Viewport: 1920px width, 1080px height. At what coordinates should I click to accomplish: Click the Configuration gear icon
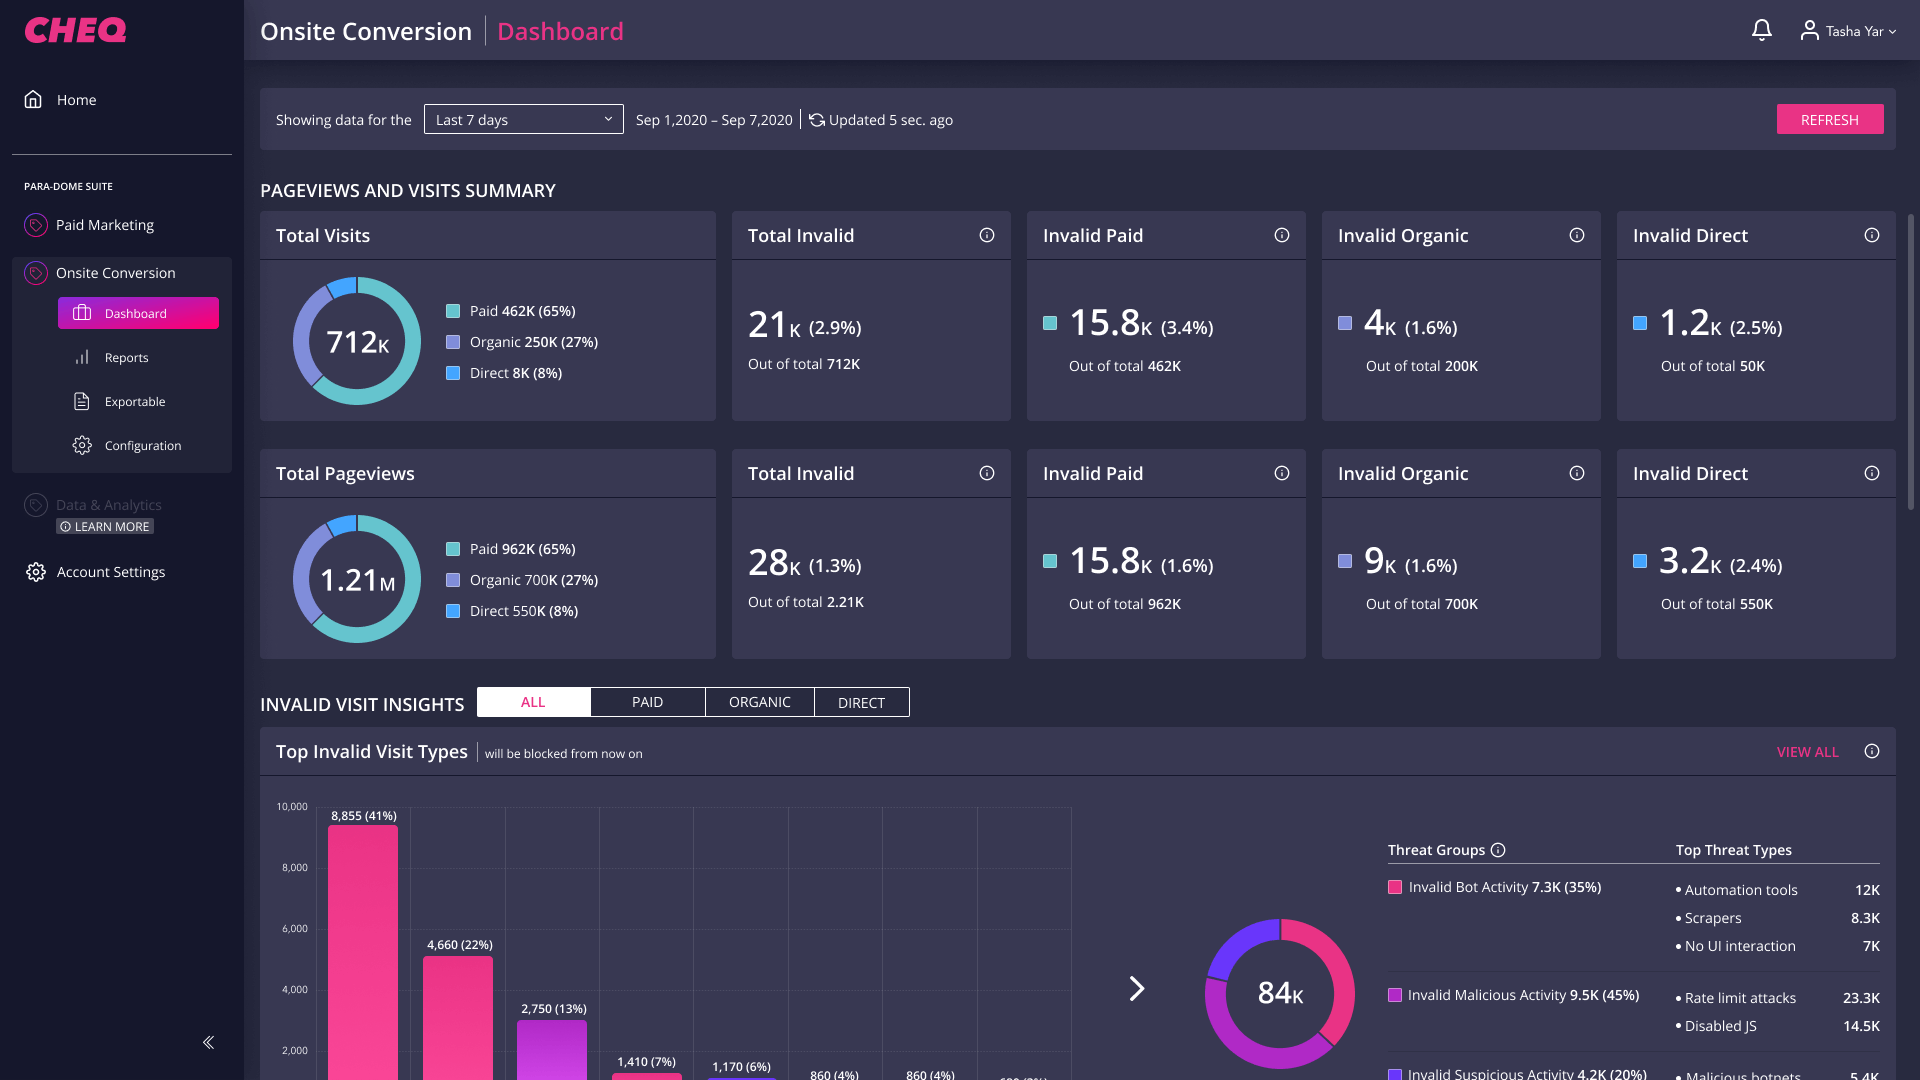coord(82,445)
